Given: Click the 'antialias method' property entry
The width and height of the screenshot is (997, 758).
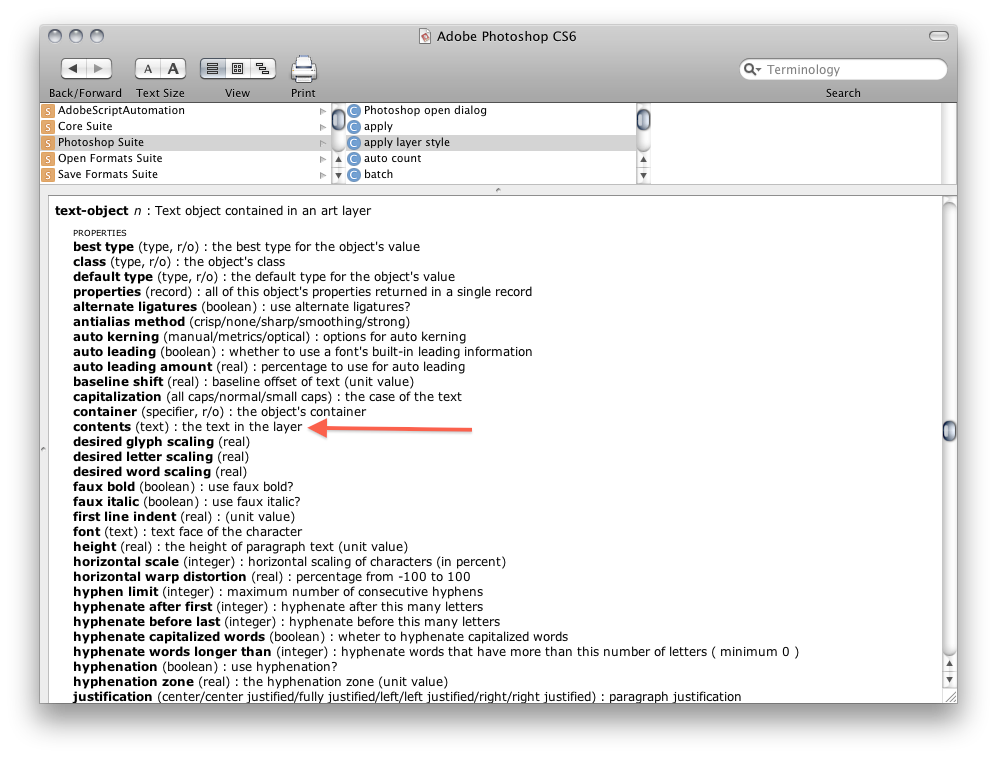Looking at the screenshot, I should click(x=242, y=322).
